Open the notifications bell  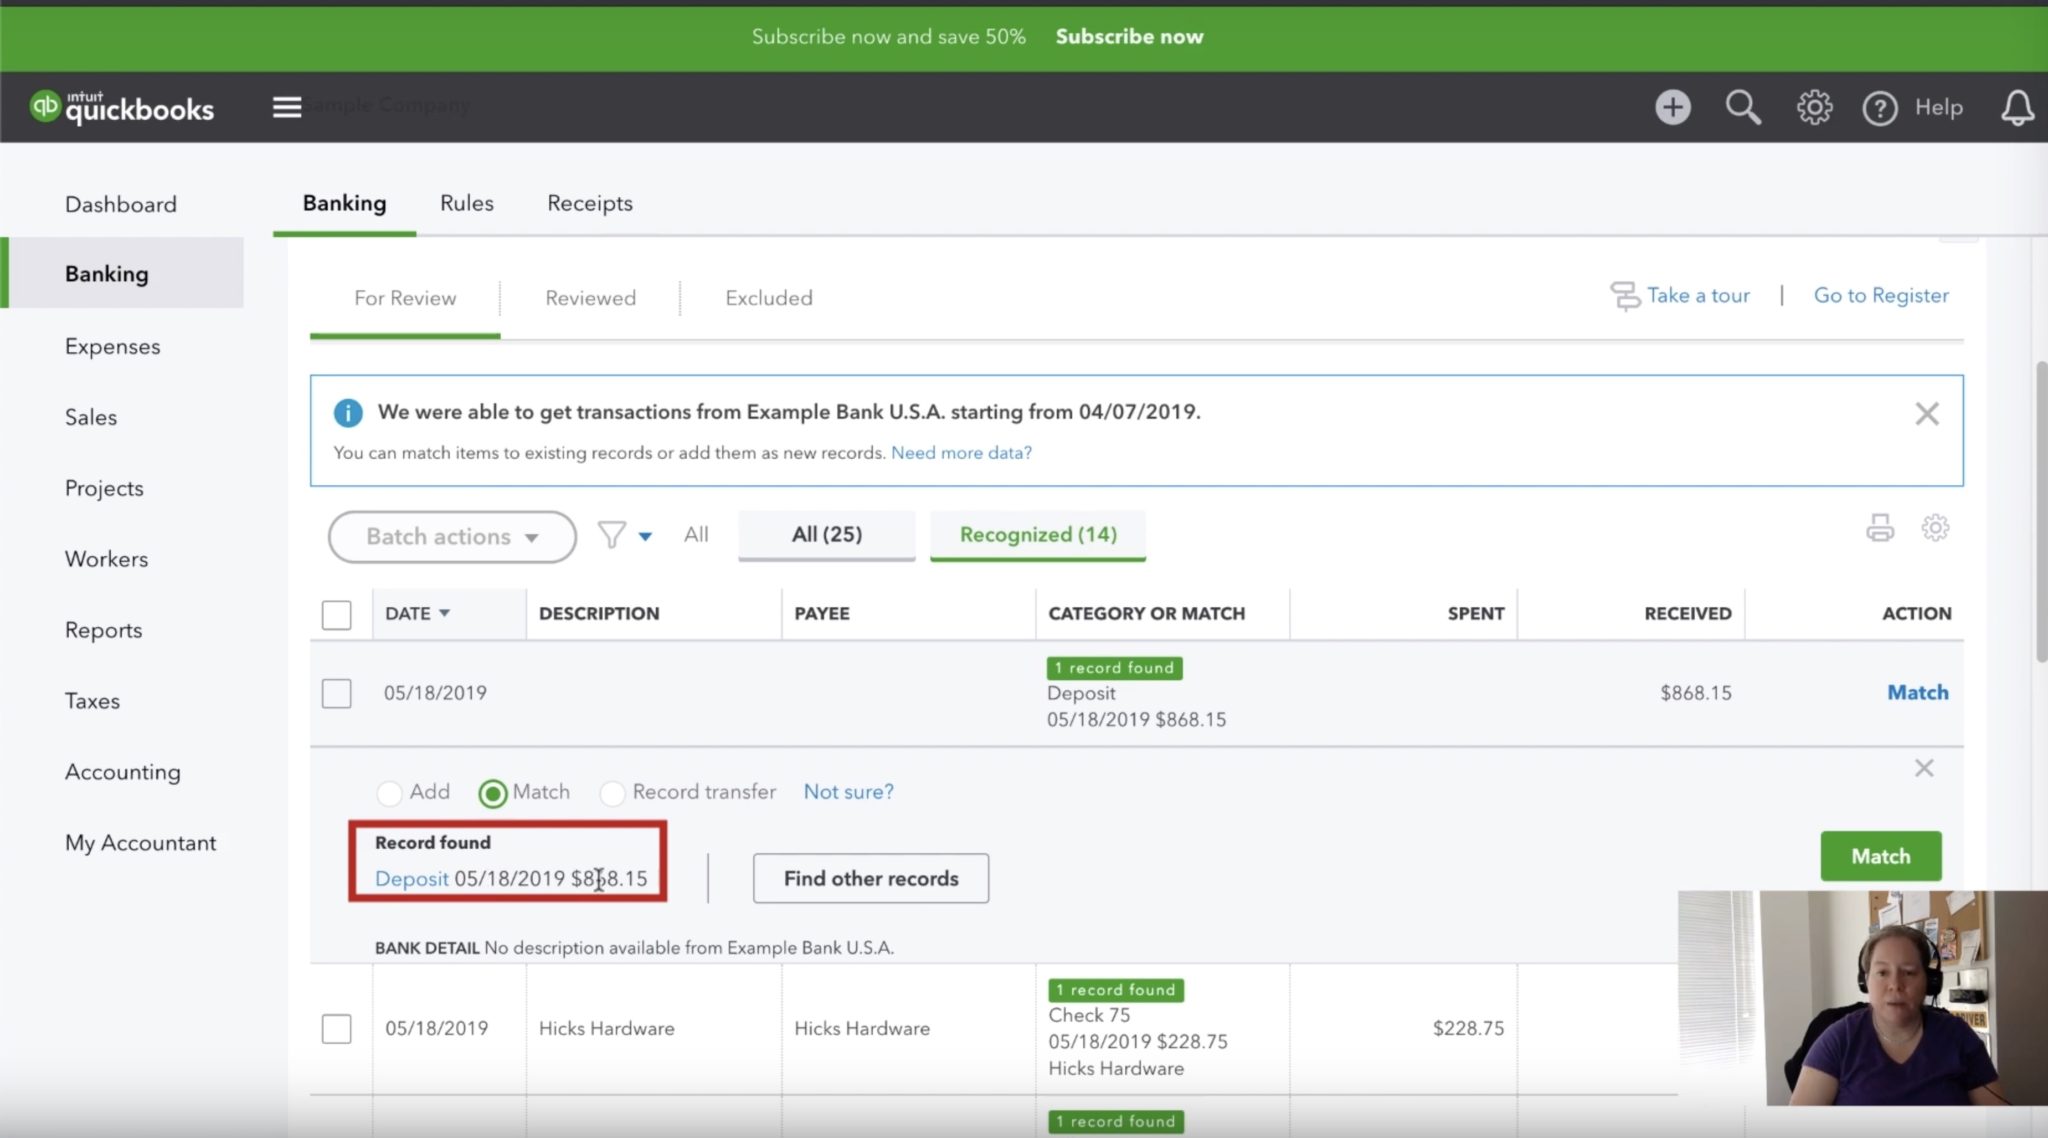2017,107
